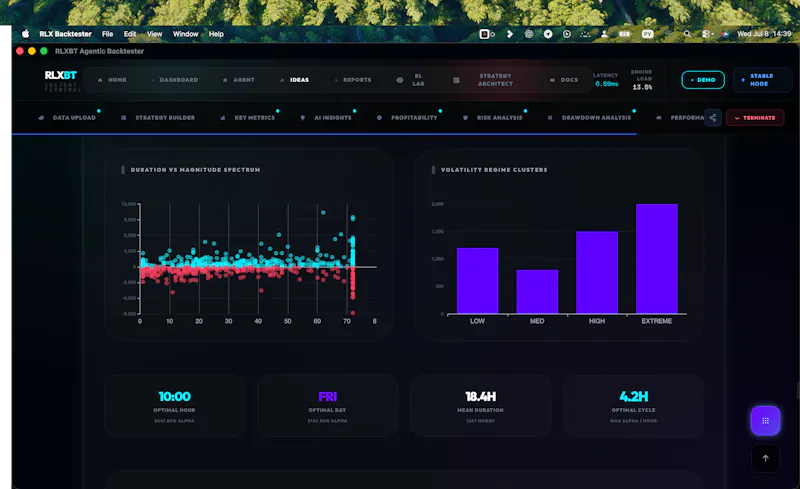This screenshot has width=800, height=489.
Task: Click the 18.4H Mean Duration card
Action: coord(480,406)
